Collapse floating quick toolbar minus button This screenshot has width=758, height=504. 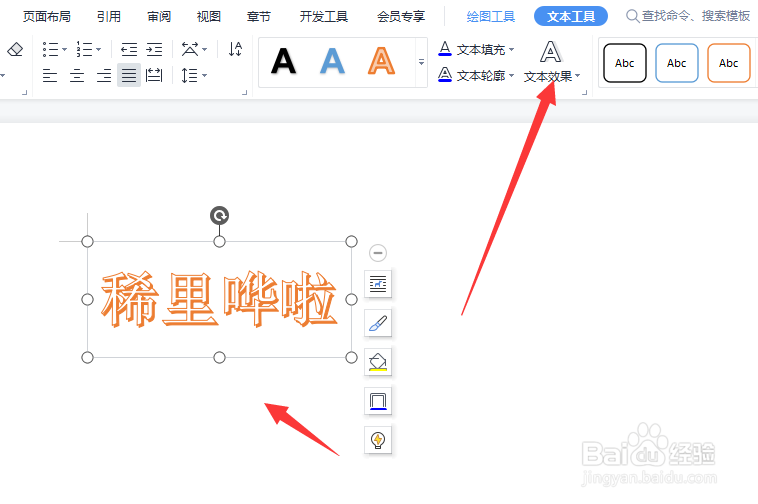(x=378, y=253)
